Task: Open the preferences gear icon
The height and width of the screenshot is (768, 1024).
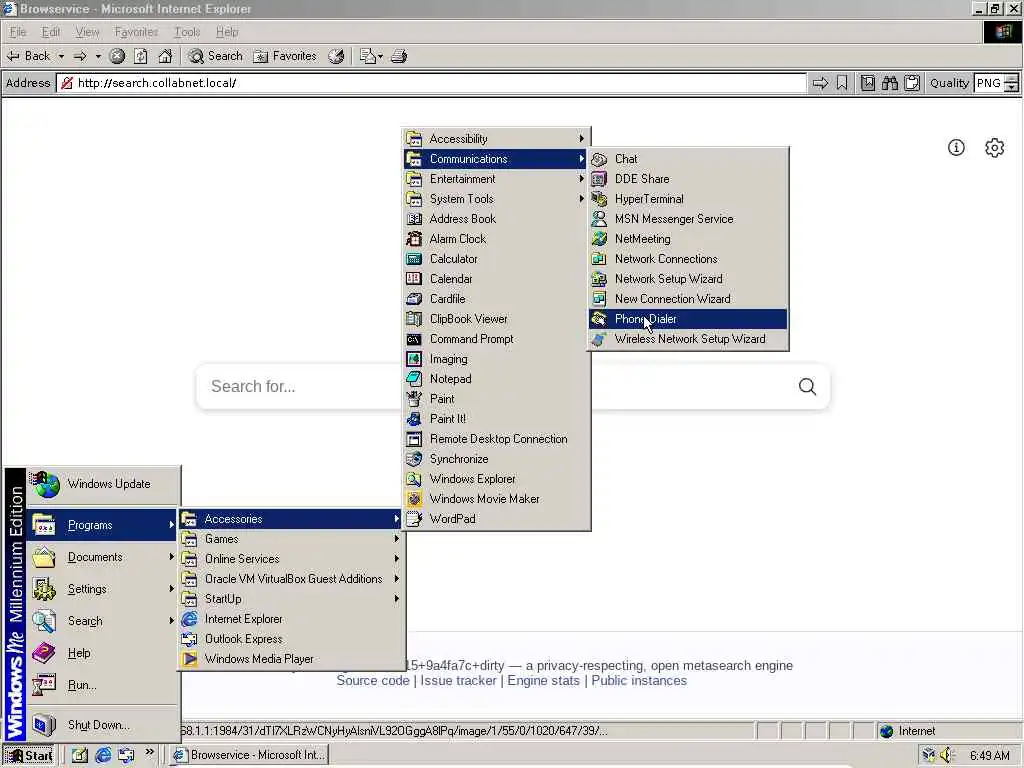Action: (994, 148)
